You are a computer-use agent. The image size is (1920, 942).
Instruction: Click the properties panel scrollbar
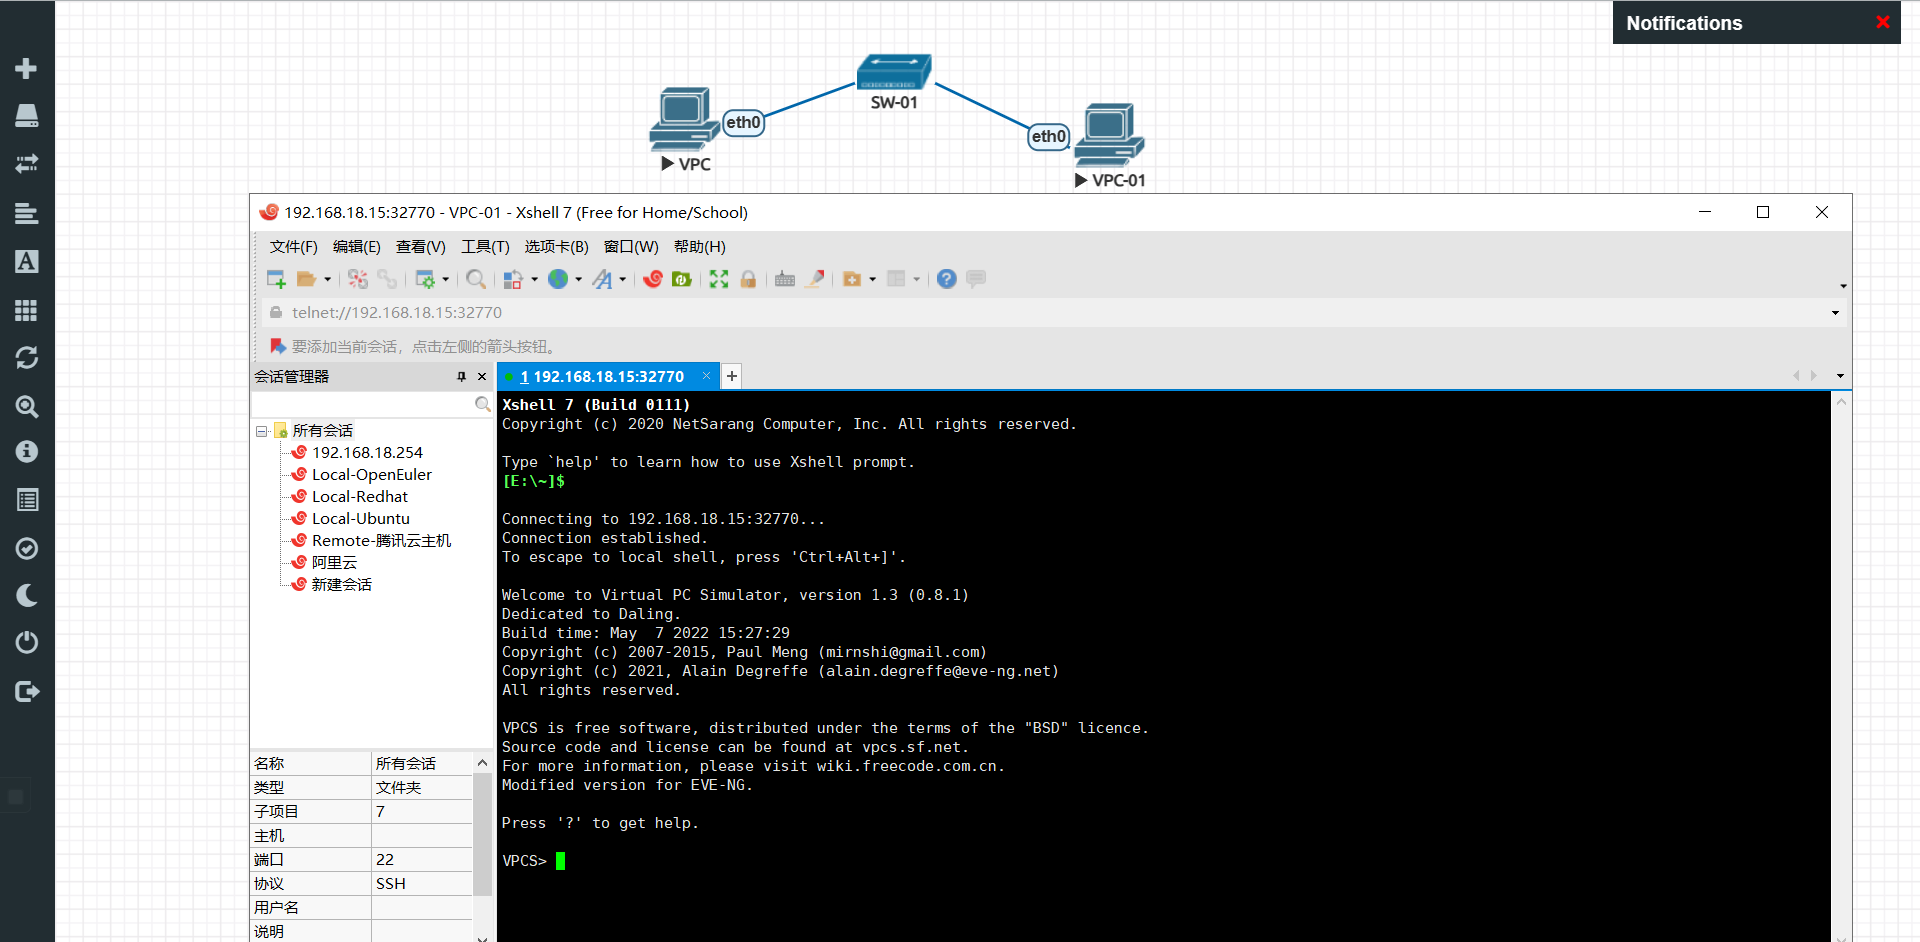coord(482,832)
